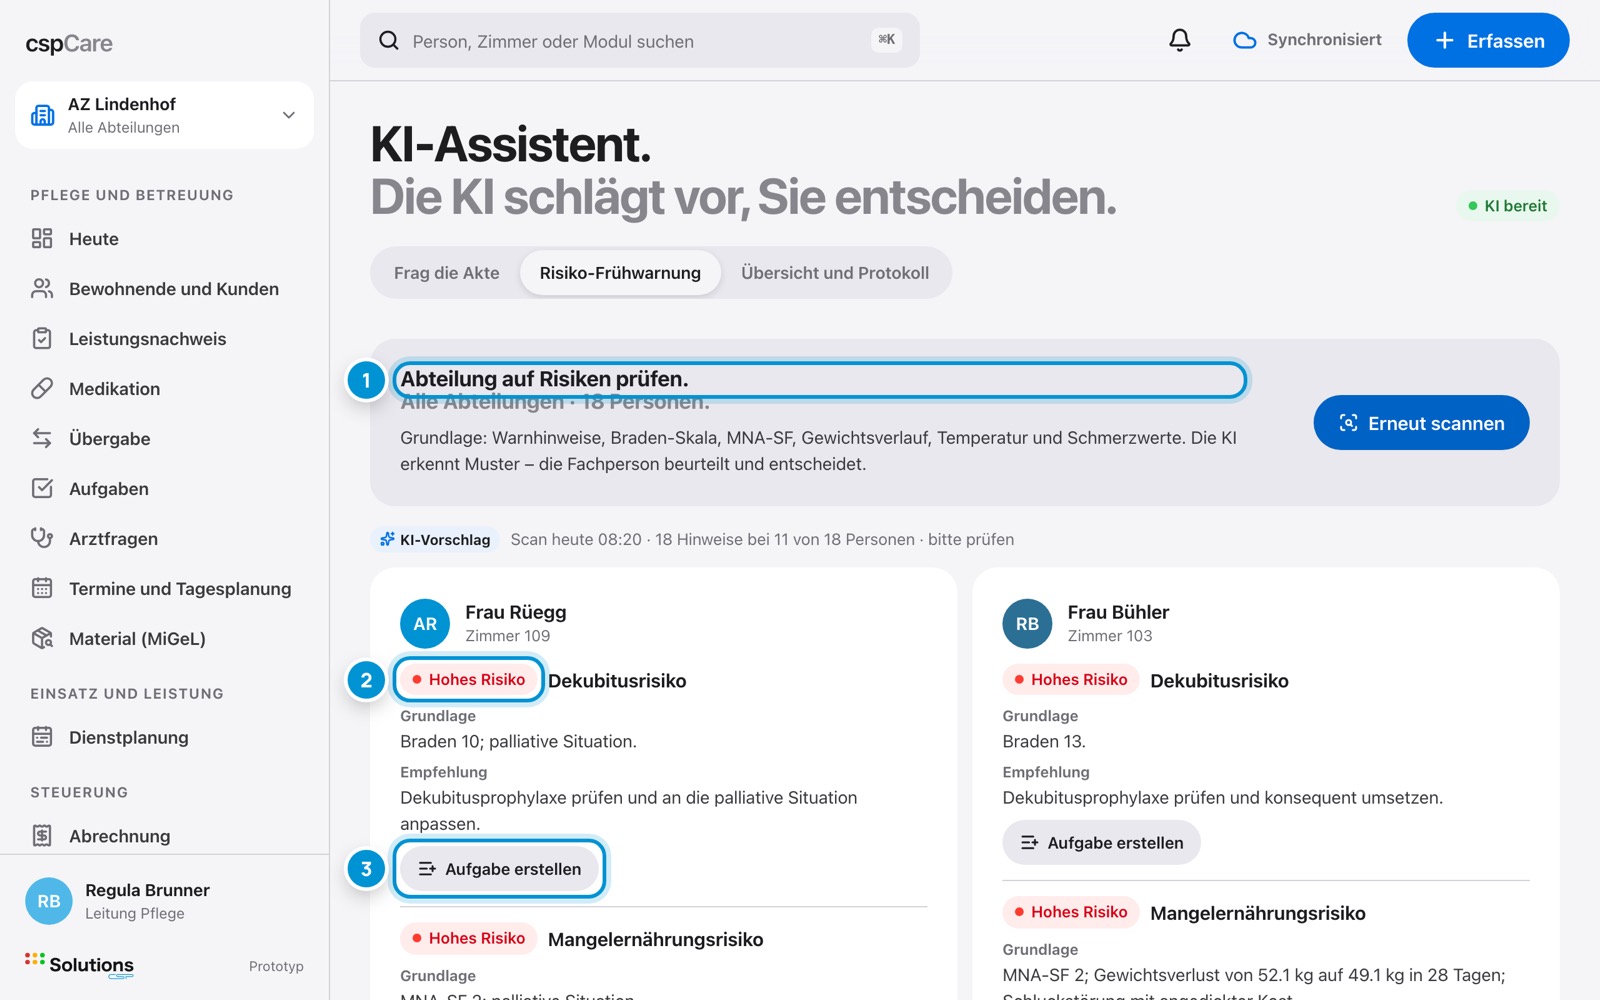Open Regula Brunner user profile
The height and width of the screenshot is (1000, 1600).
pos(164,900)
